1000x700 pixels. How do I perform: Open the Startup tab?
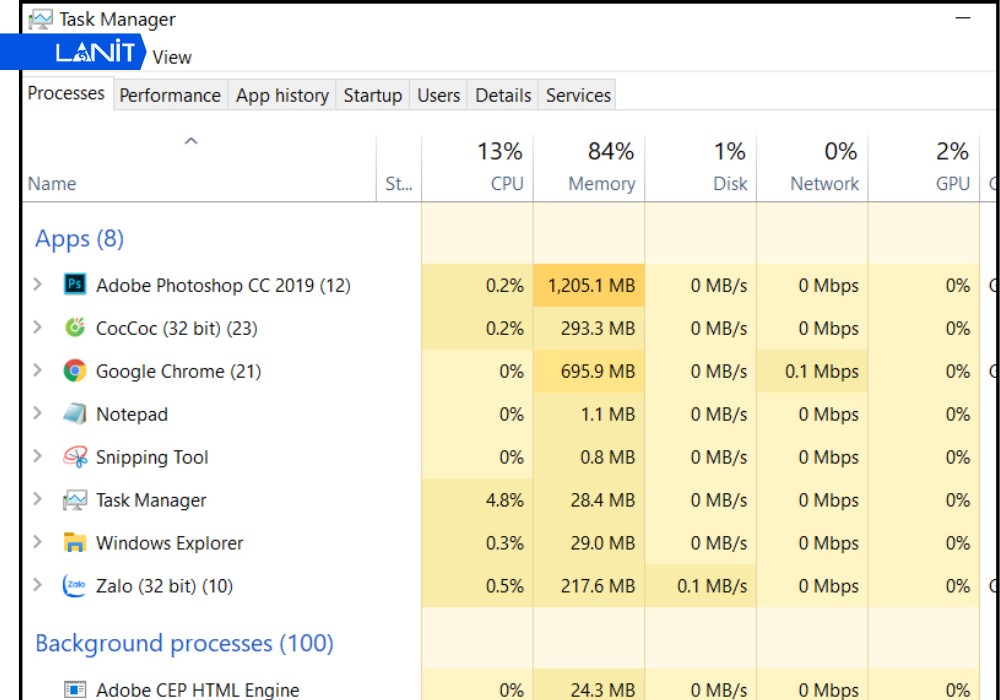[373, 95]
